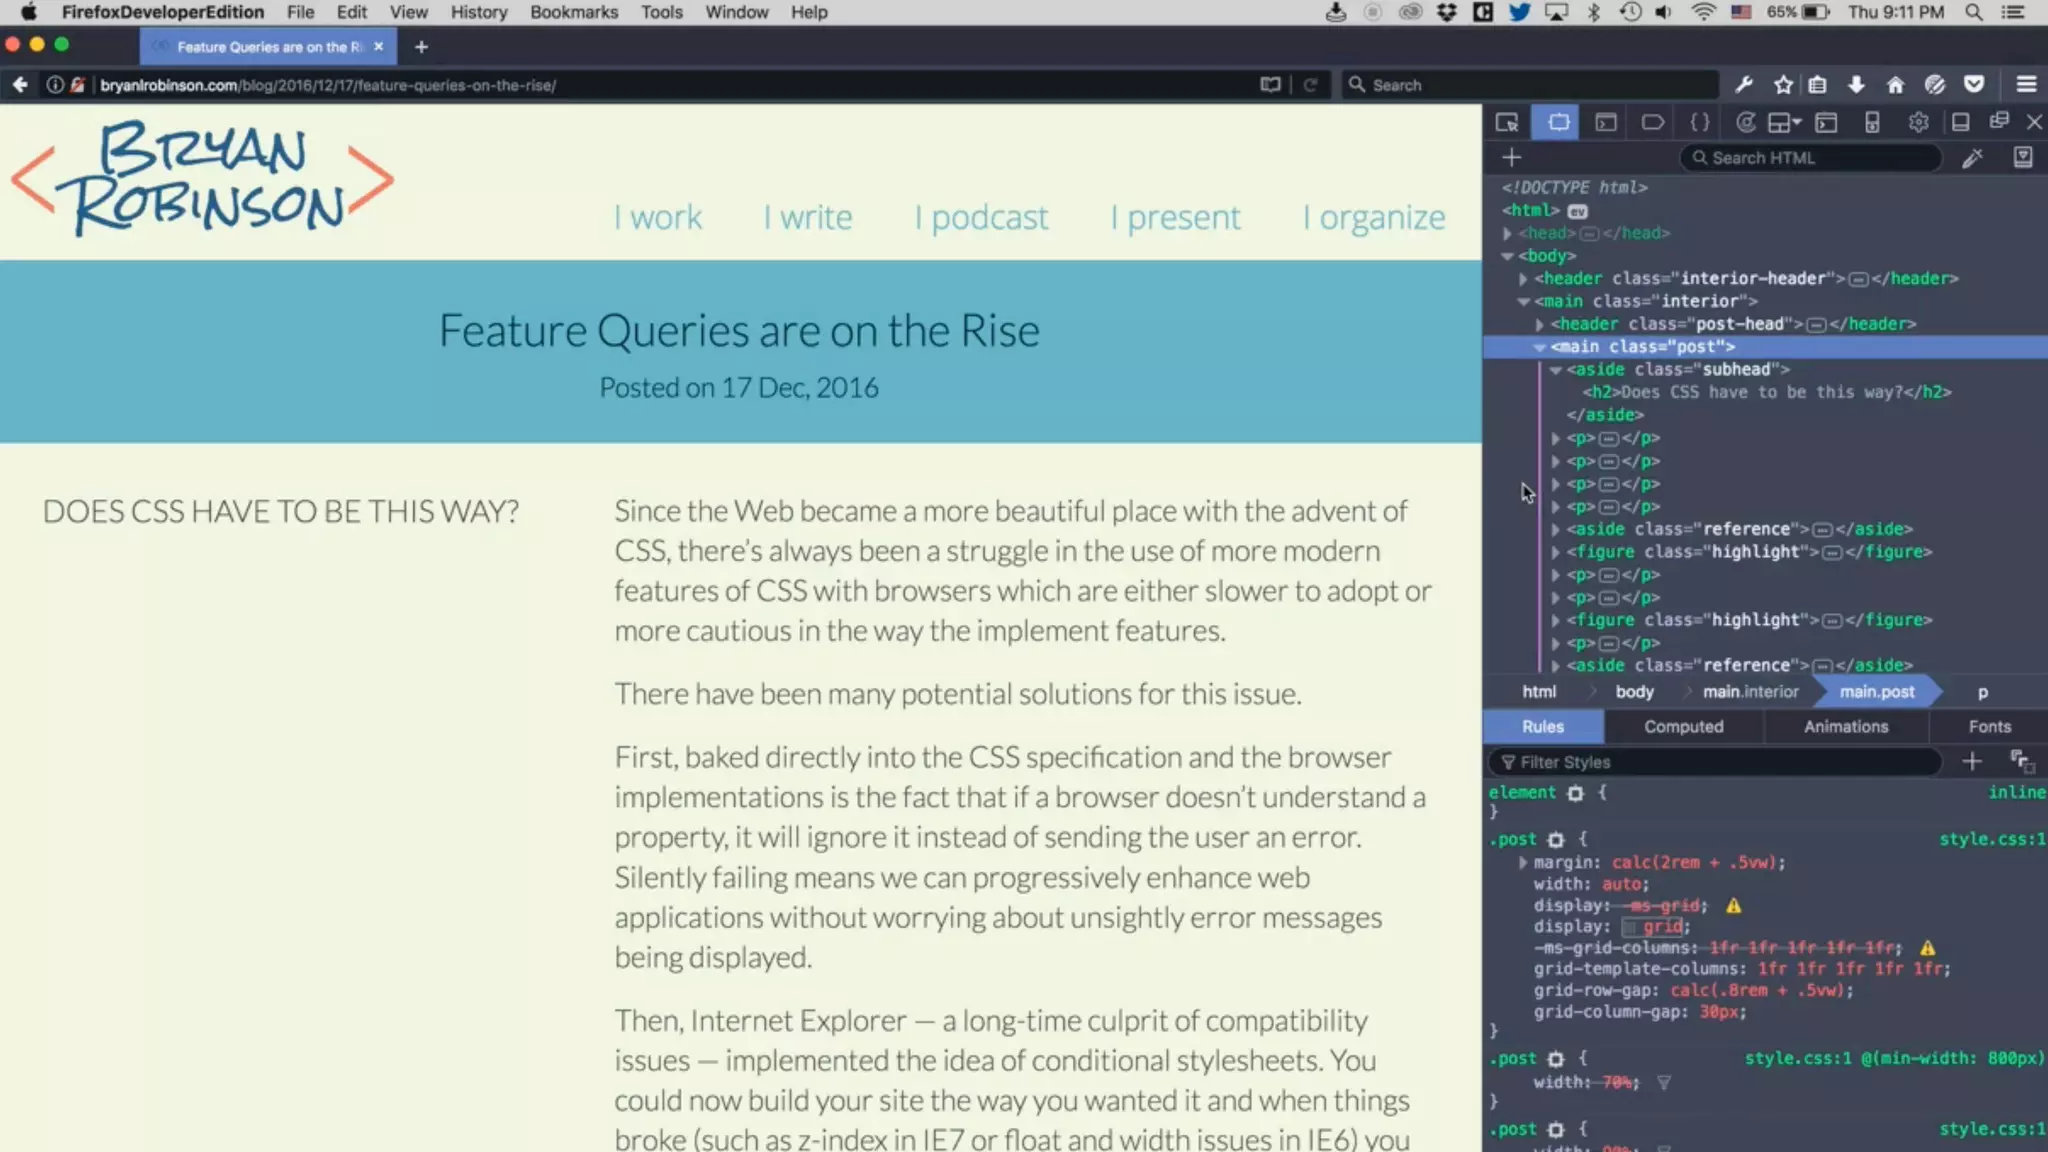Open the devtools settings gear
Viewport: 2048px width, 1152px height.
[1917, 122]
